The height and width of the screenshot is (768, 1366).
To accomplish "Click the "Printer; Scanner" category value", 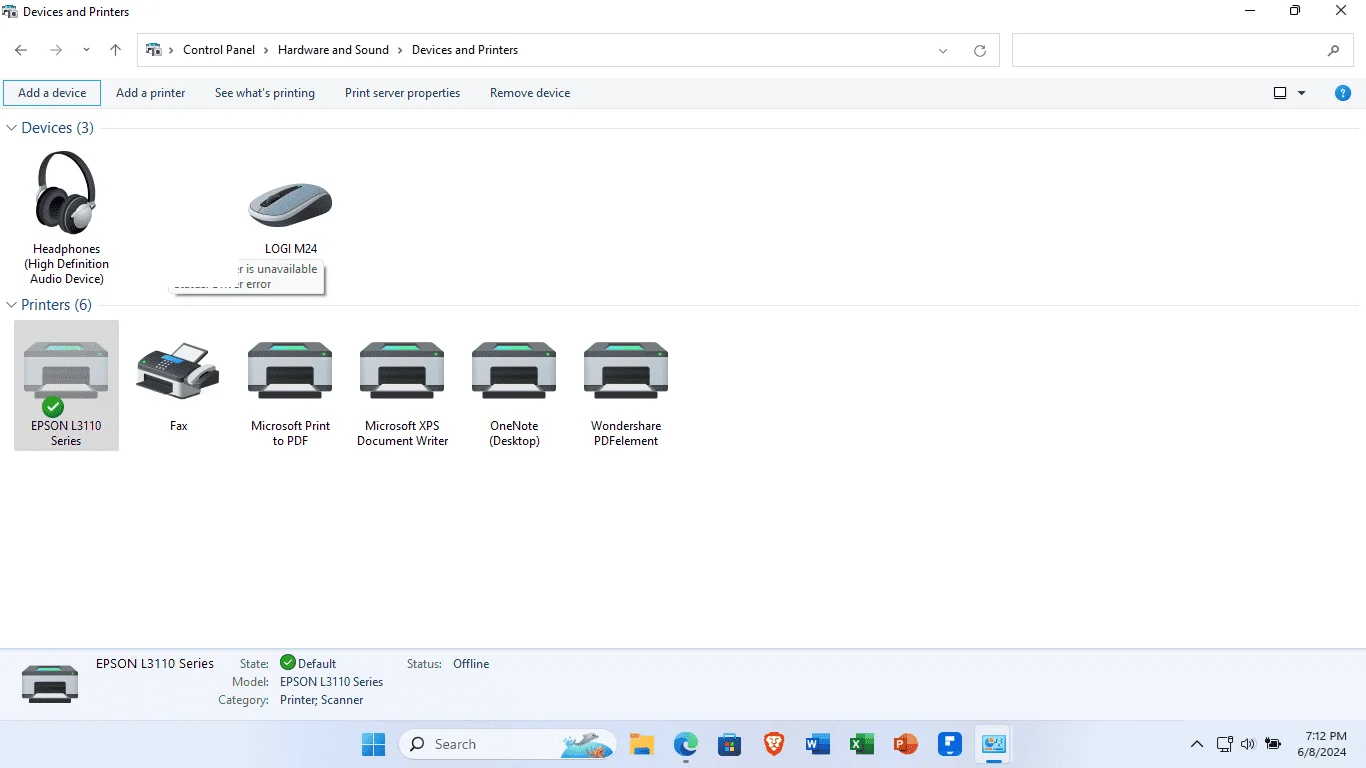I will 322,700.
